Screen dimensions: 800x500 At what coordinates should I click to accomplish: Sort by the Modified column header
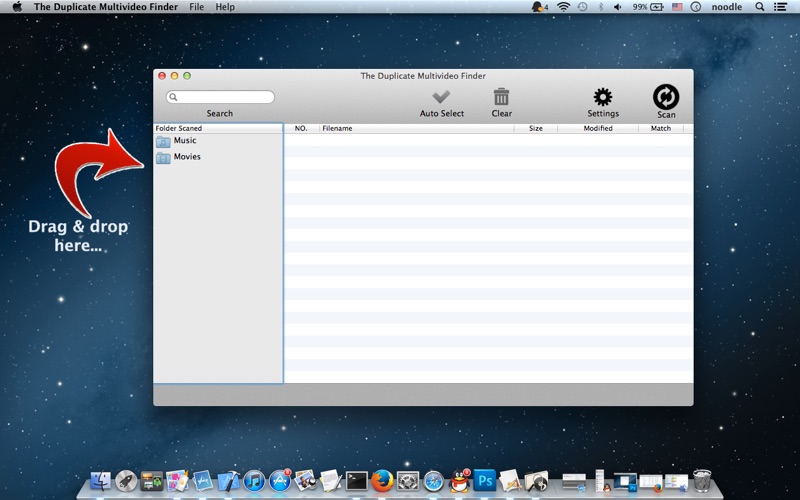point(598,128)
